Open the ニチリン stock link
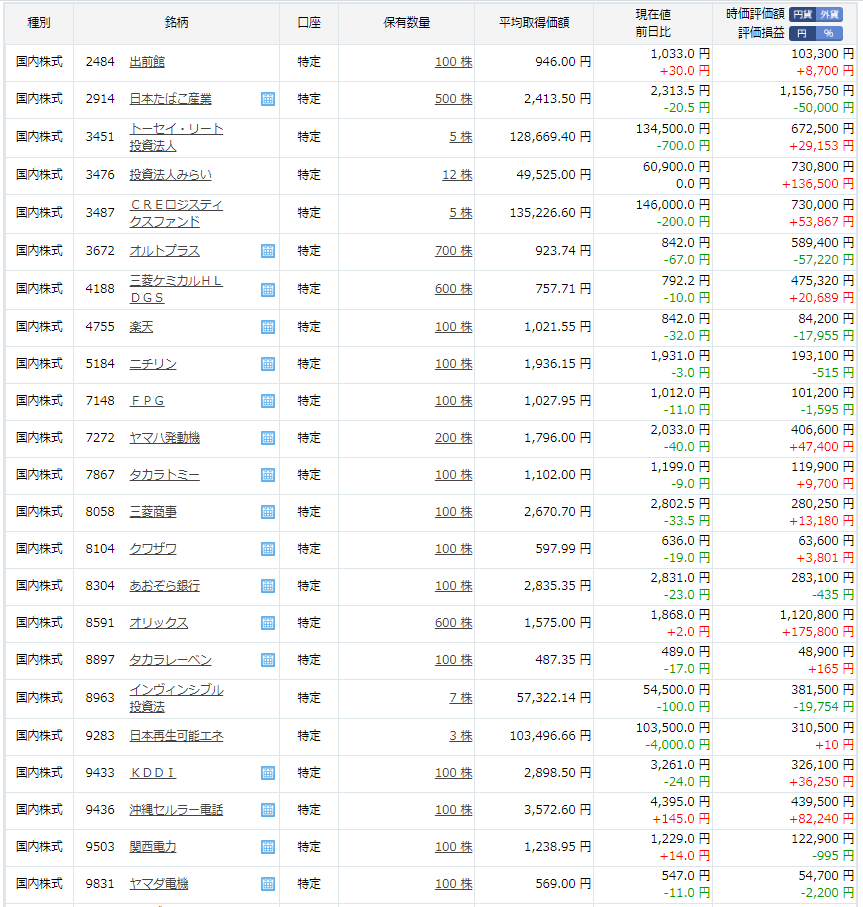This screenshot has width=863, height=907. coord(153,364)
